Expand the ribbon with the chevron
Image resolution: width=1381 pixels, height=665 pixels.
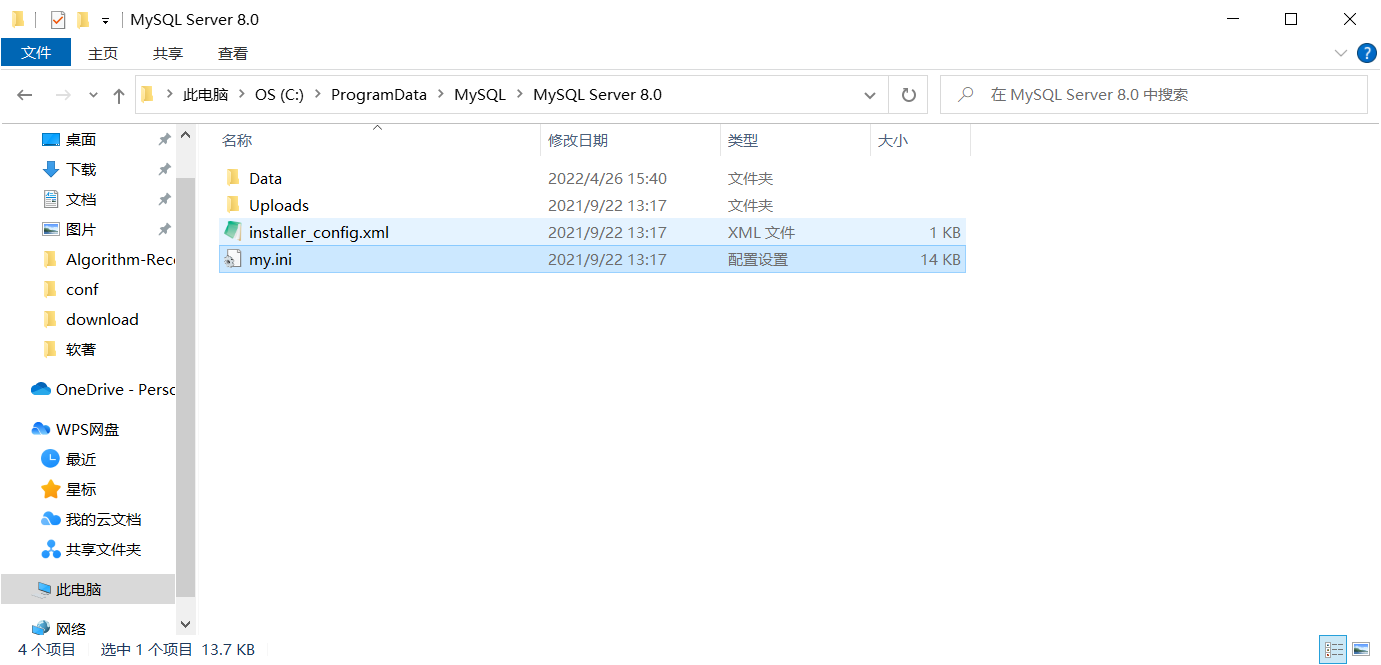1341,53
